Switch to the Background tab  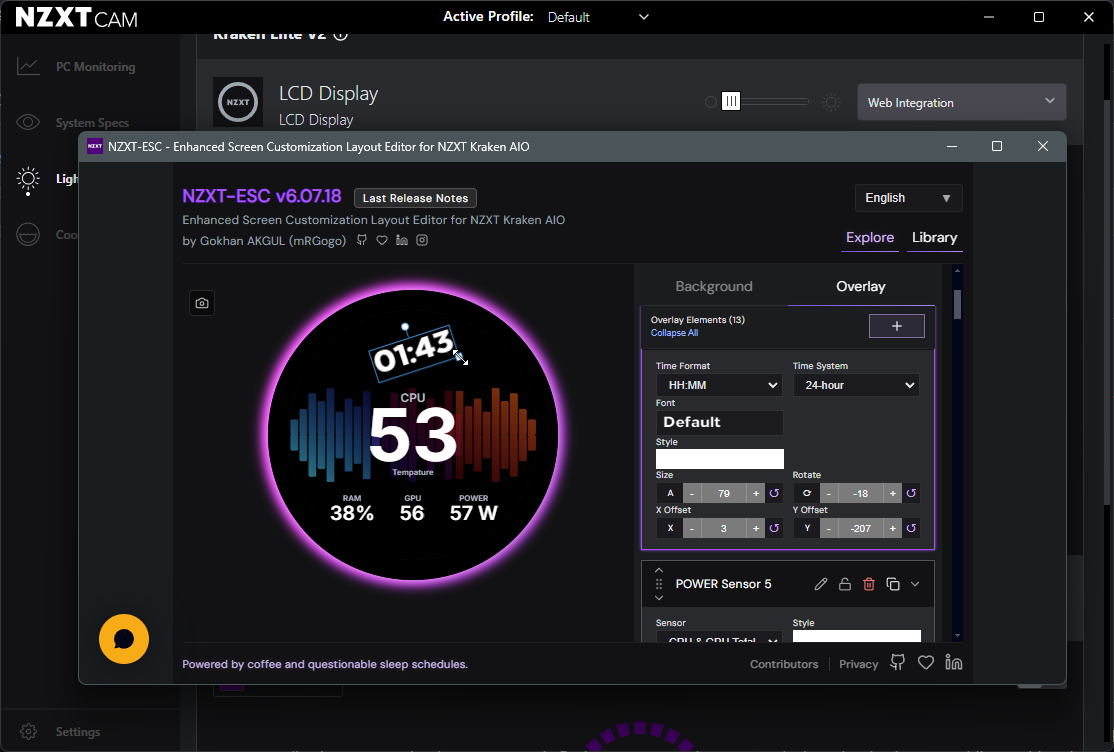(x=714, y=286)
